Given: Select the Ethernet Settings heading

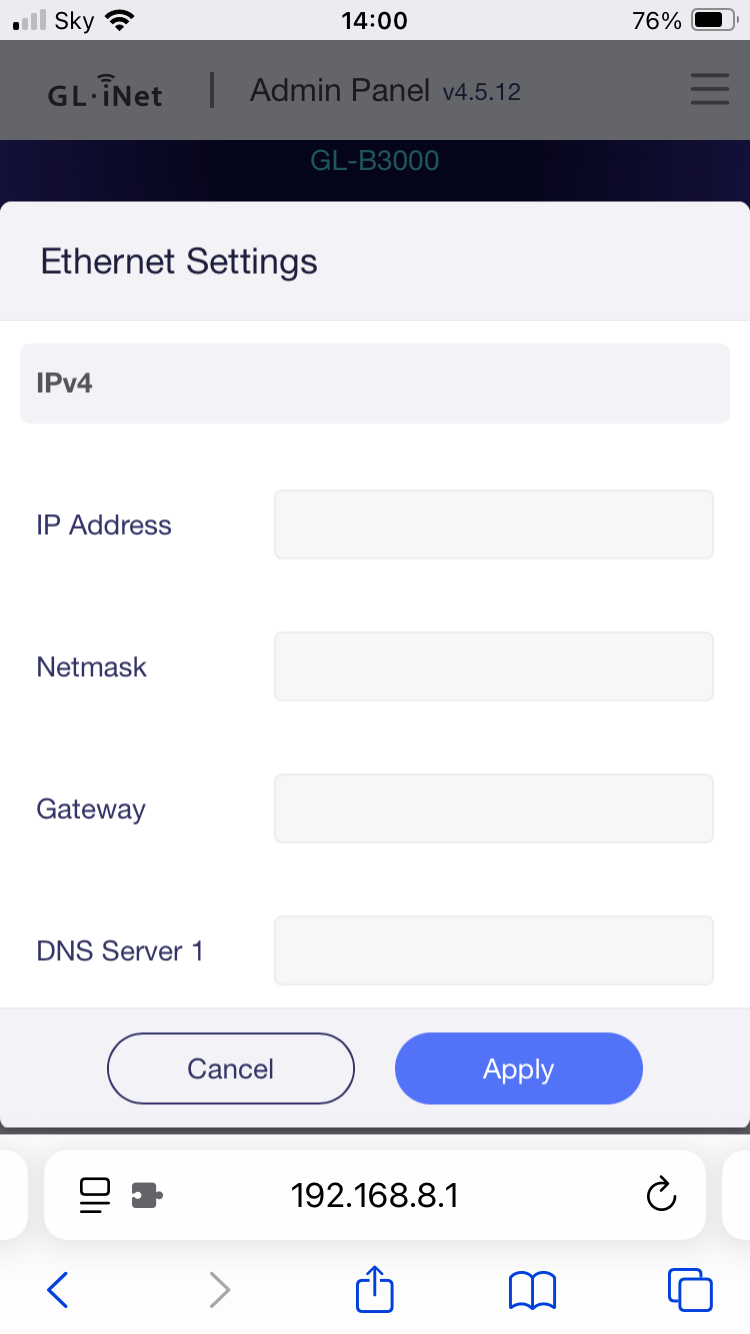Looking at the screenshot, I should point(178,261).
